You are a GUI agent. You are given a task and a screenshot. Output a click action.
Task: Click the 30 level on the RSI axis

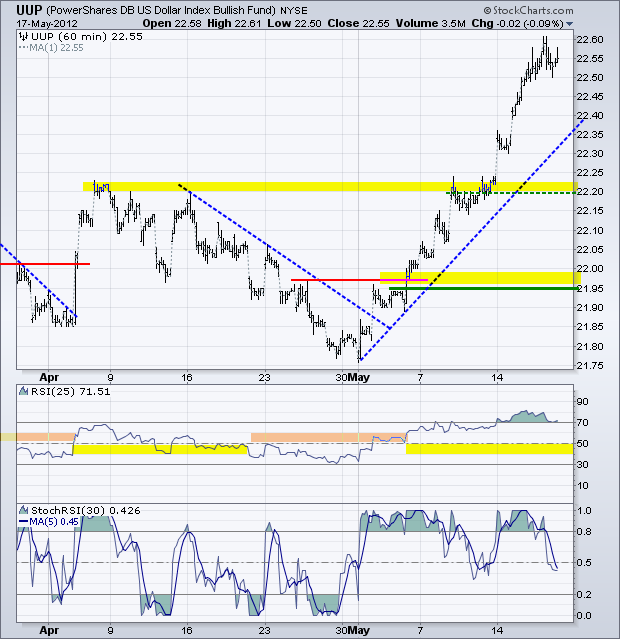pos(582,465)
